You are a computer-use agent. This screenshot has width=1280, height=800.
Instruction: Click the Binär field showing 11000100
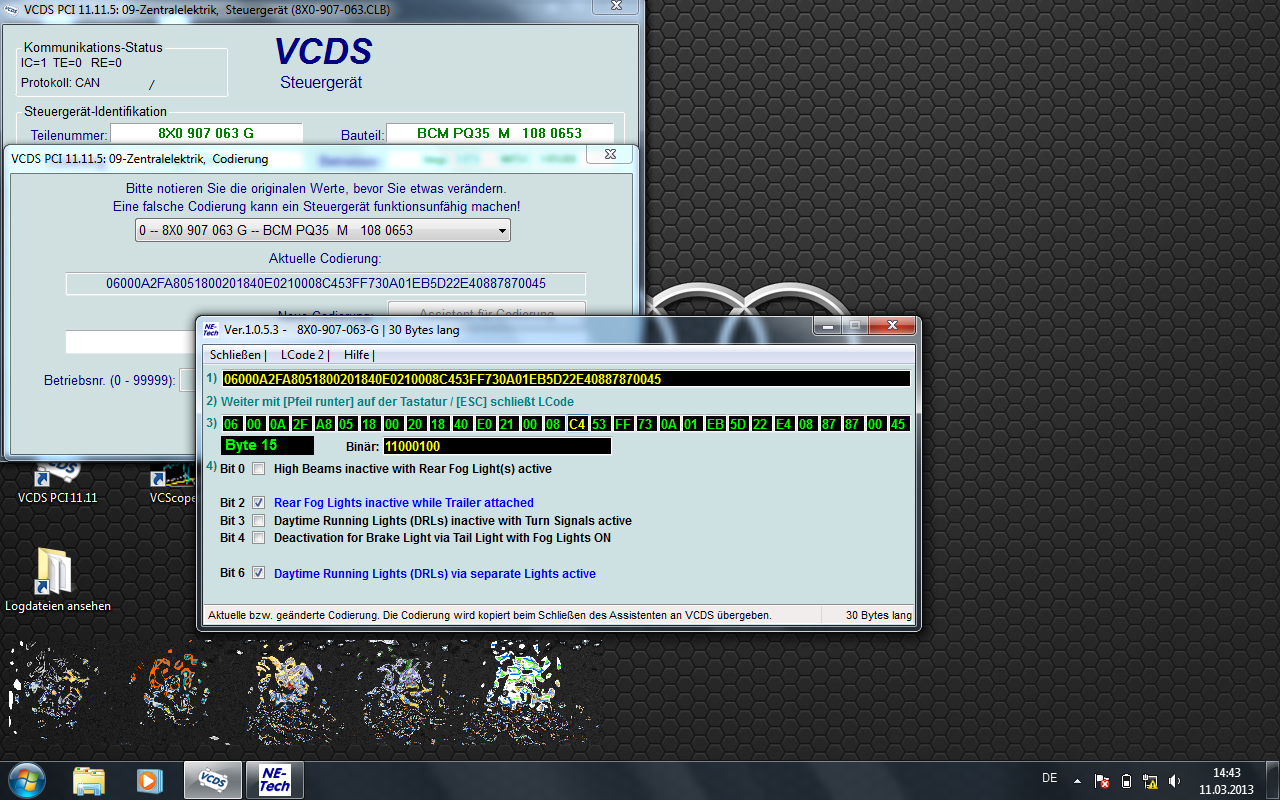[x=496, y=446]
